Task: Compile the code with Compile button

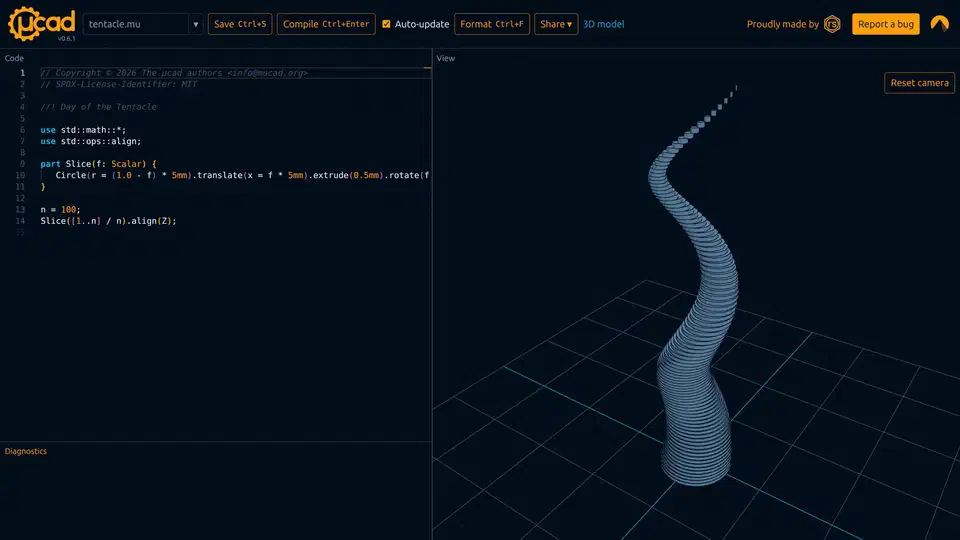Action: [326, 24]
